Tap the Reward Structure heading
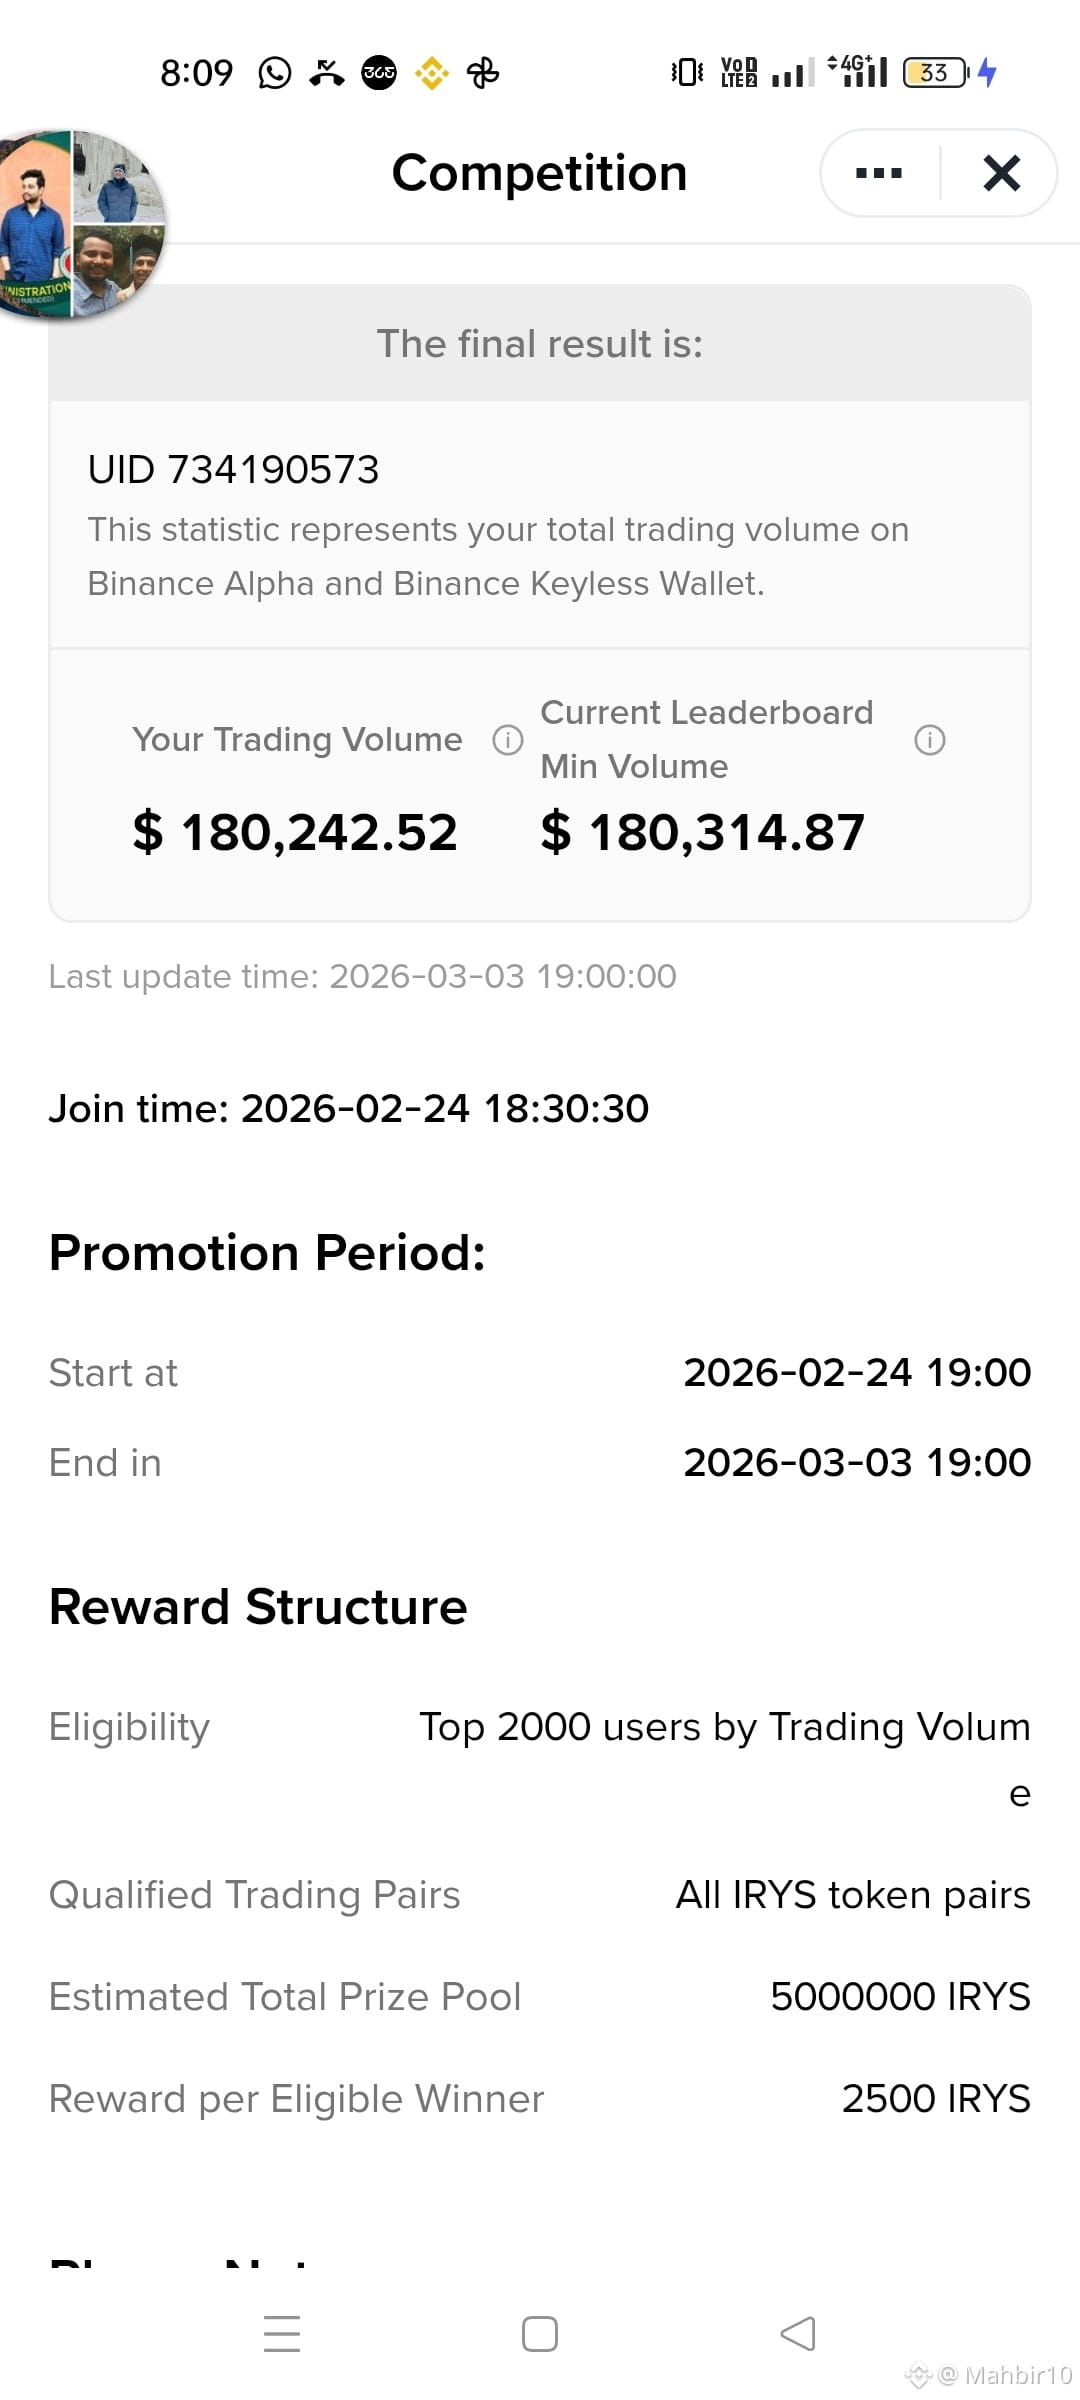The height and width of the screenshot is (2400, 1080). (258, 1607)
